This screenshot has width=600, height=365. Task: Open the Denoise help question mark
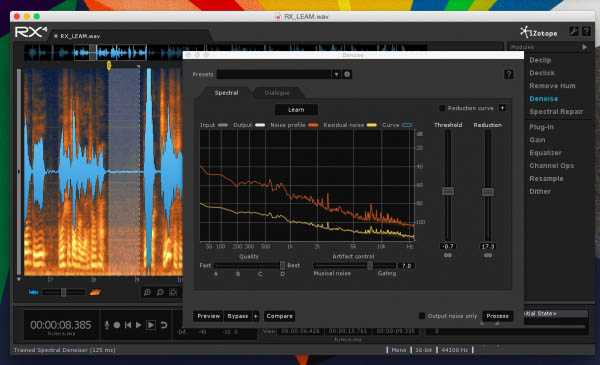point(508,74)
